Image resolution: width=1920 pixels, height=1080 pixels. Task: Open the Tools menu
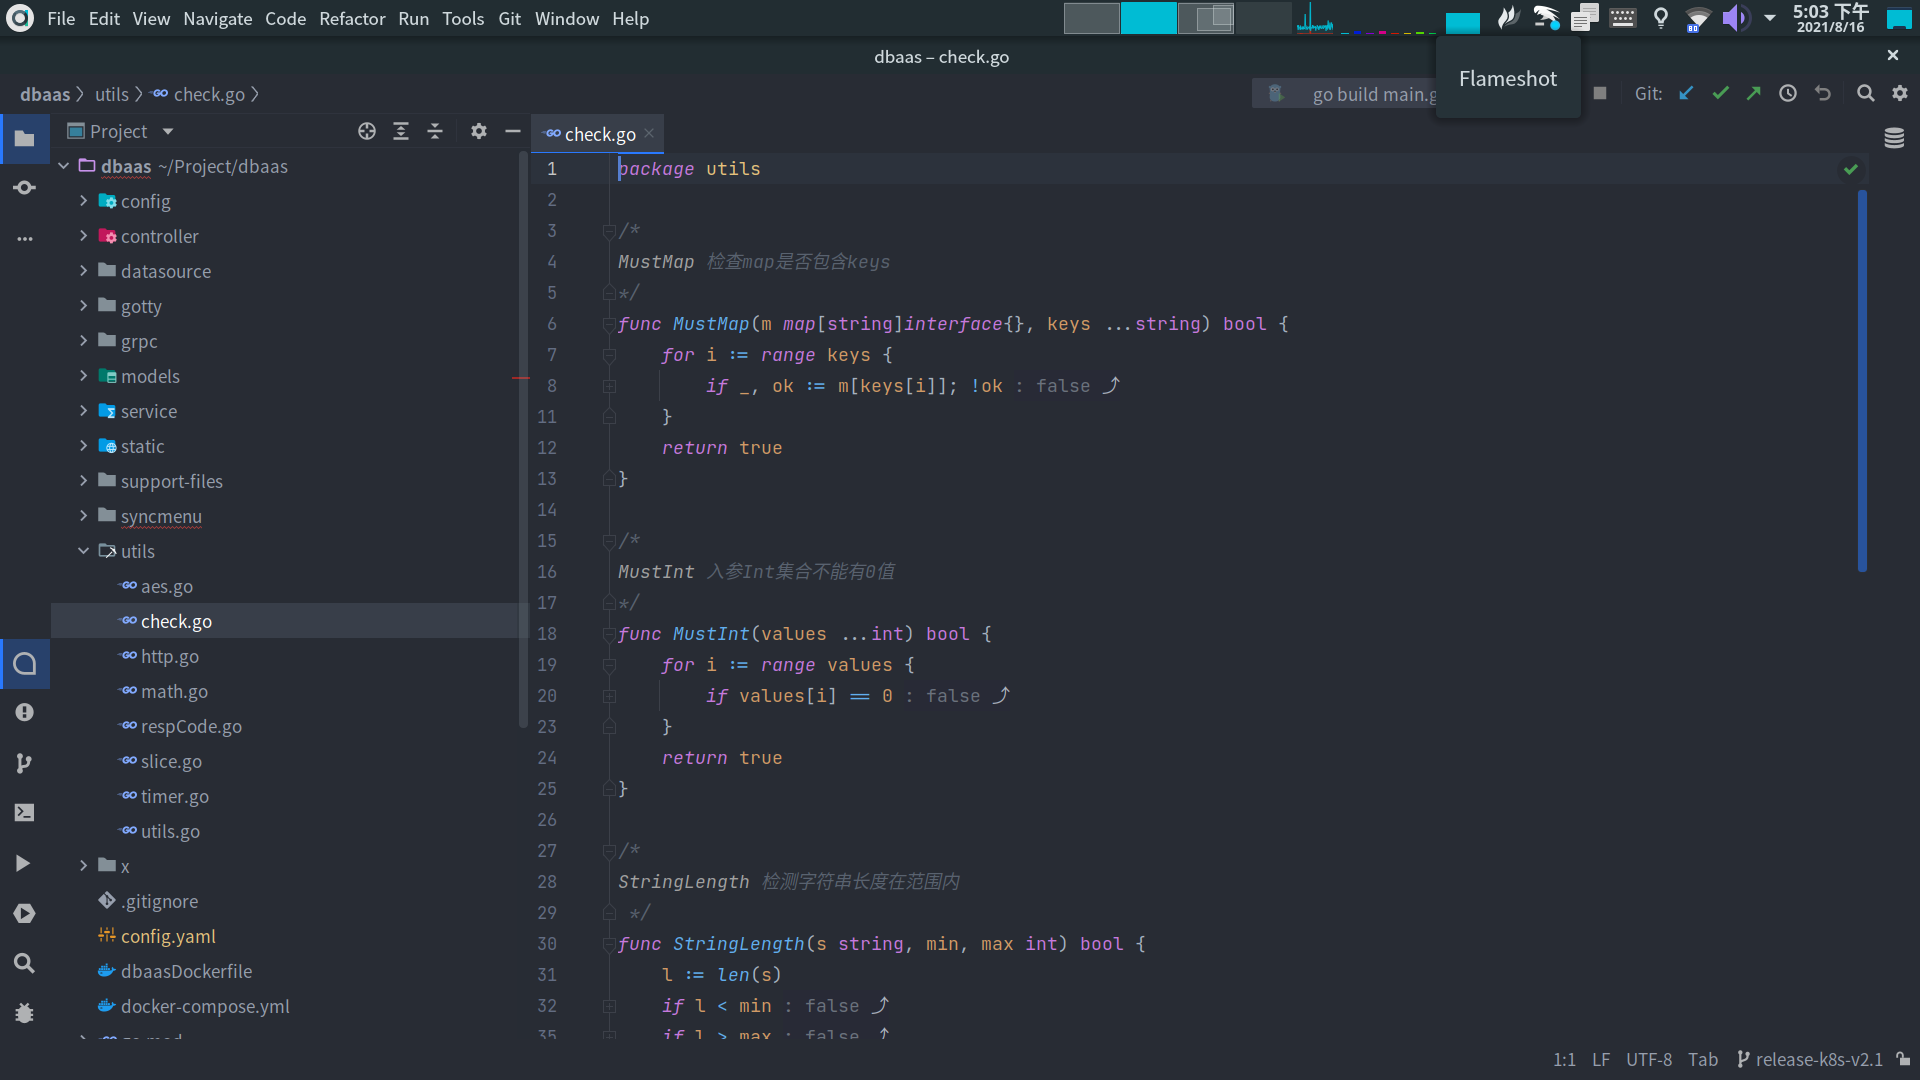(x=463, y=18)
